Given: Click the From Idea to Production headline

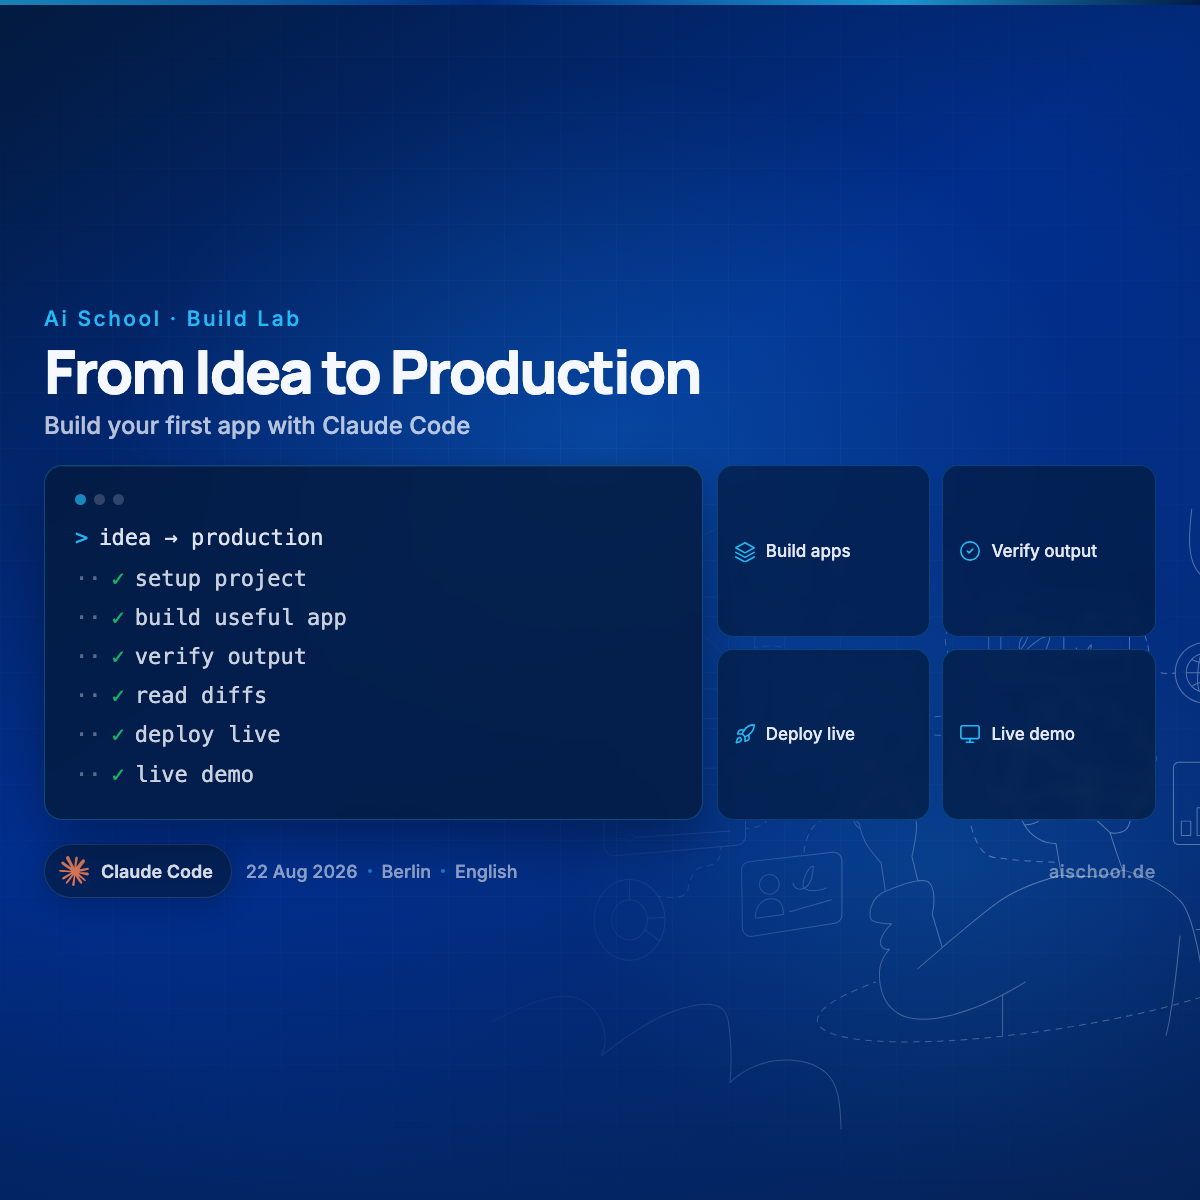Looking at the screenshot, I should [372, 373].
